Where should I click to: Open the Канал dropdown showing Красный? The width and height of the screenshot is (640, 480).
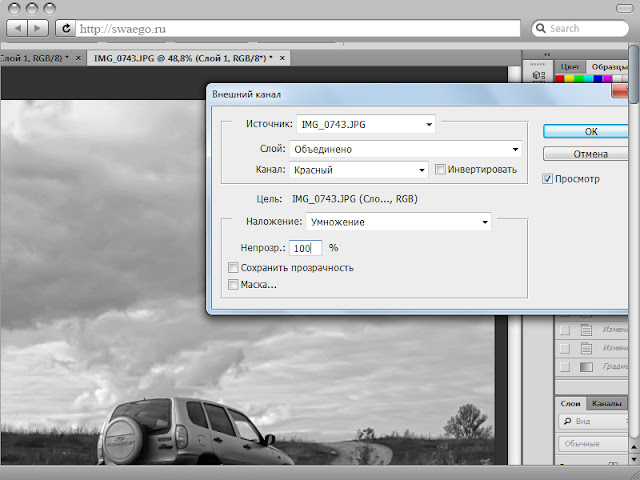pos(359,170)
